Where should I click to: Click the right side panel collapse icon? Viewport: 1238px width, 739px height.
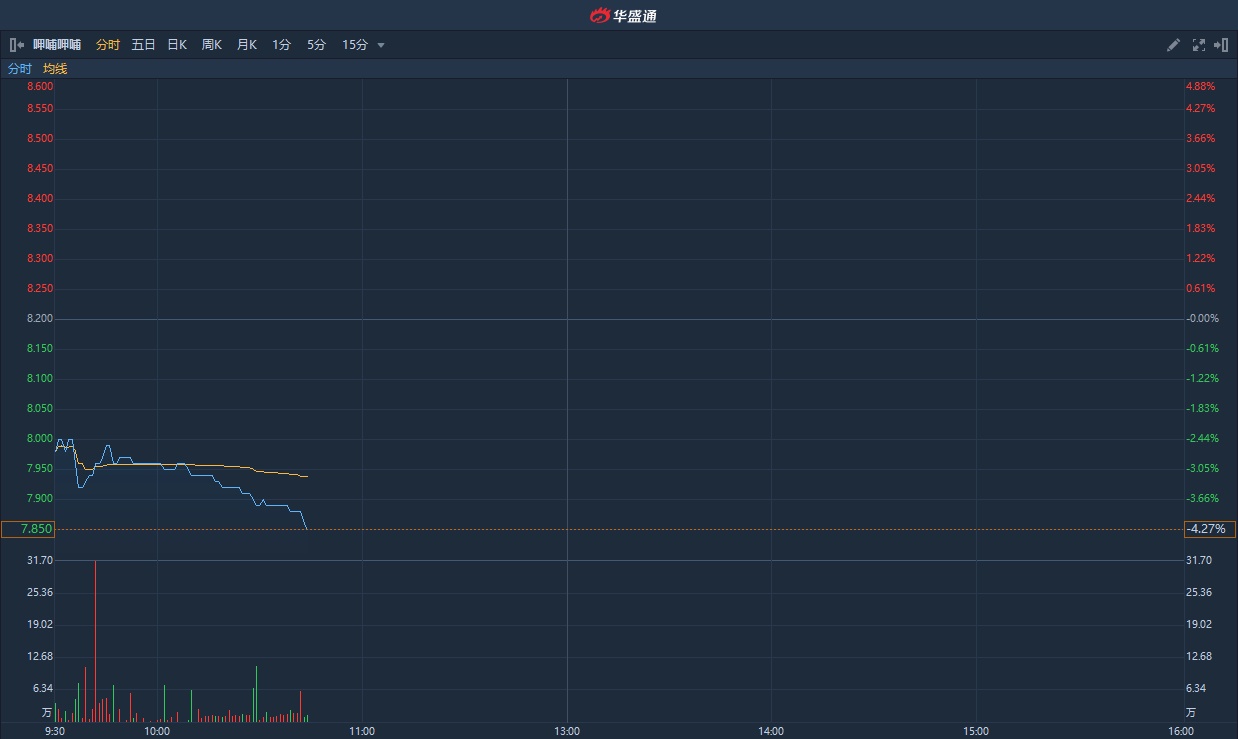point(1221,45)
